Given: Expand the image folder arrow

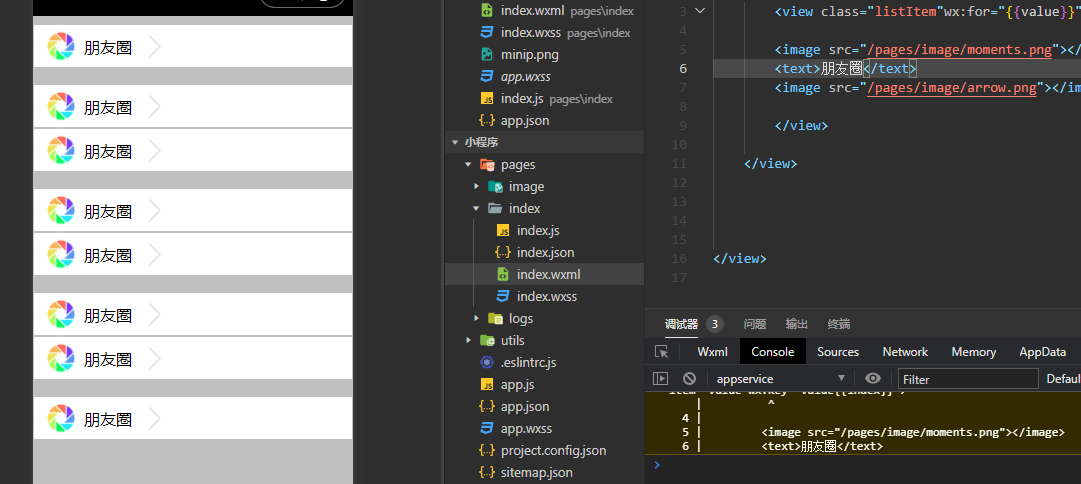Looking at the screenshot, I should 476,187.
